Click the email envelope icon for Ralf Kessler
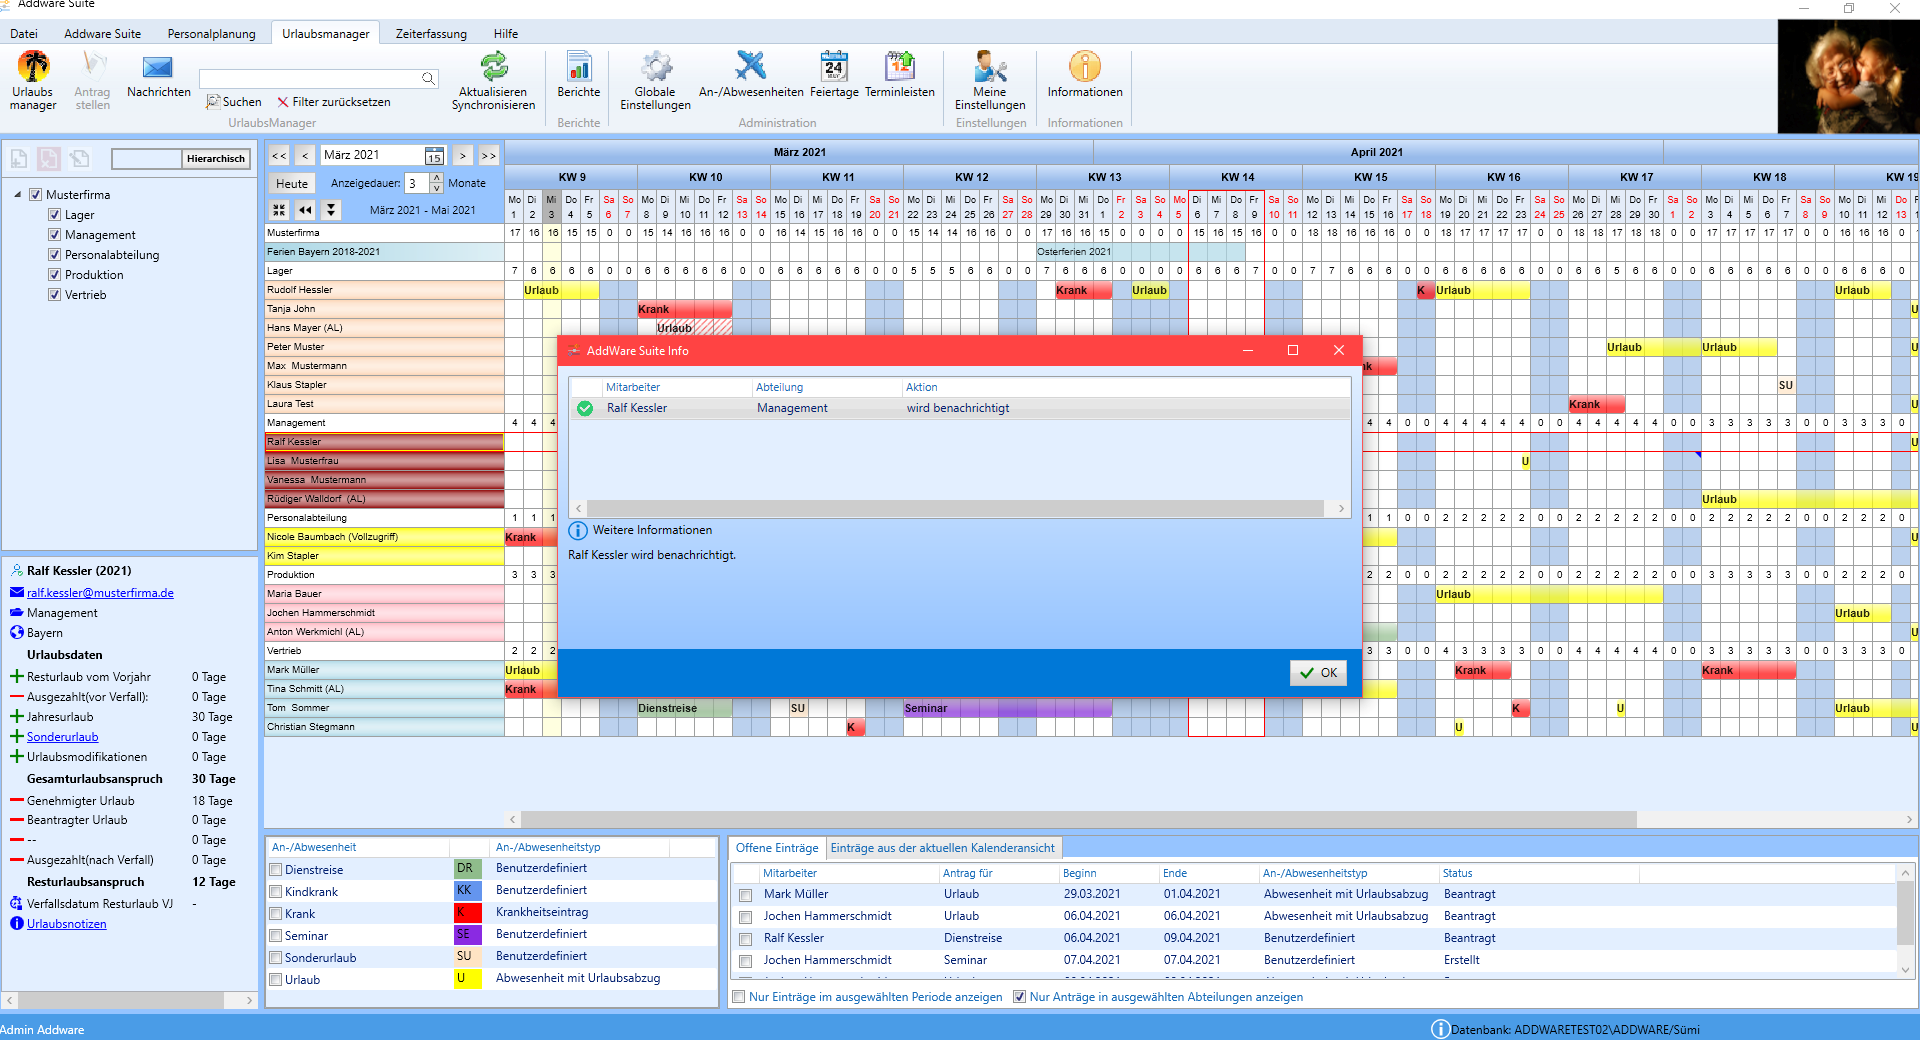This screenshot has width=1920, height=1040. point(17,593)
